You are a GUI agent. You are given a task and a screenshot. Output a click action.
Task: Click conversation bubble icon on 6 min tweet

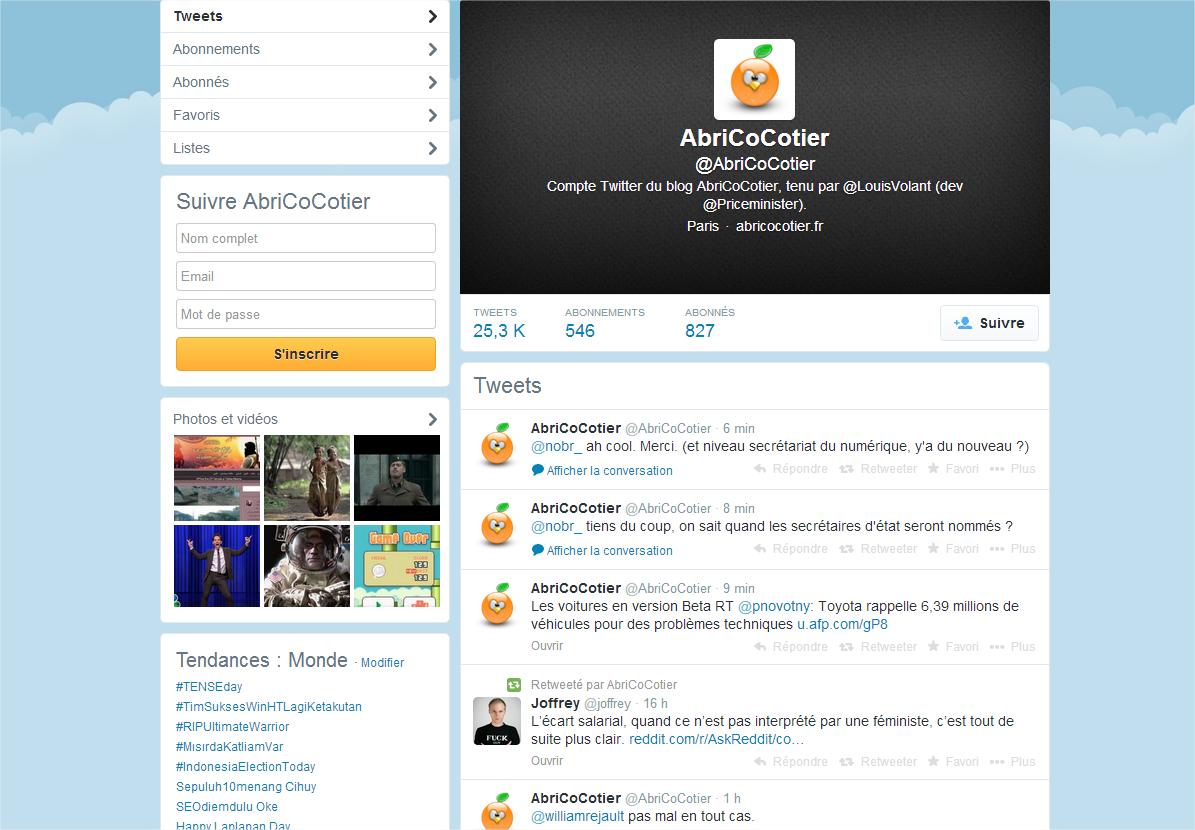point(538,470)
